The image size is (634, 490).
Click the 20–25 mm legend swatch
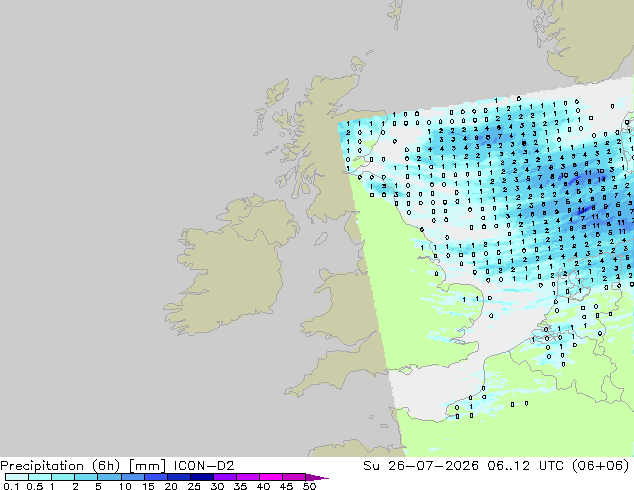[179, 477]
